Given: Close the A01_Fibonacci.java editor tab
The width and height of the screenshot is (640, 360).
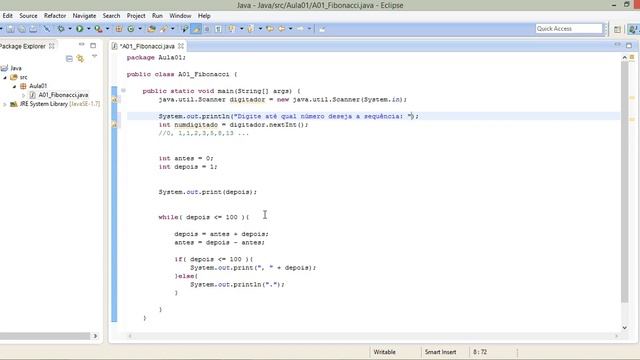Looking at the screenshot, I should (181, 46).
